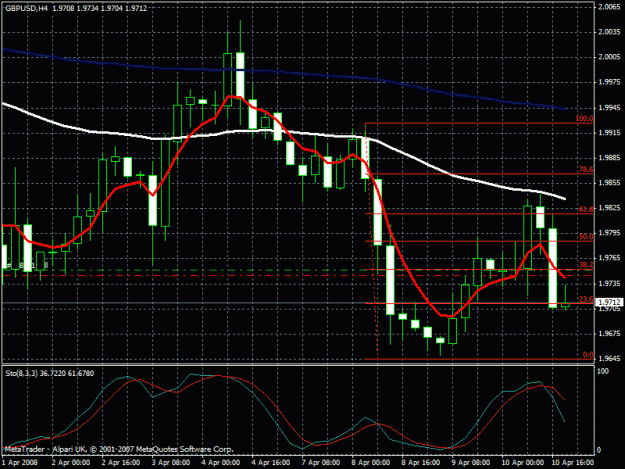Click the 2 Apr 00:00 time label
Screen dimensions: 625x469
coord(71,463)
